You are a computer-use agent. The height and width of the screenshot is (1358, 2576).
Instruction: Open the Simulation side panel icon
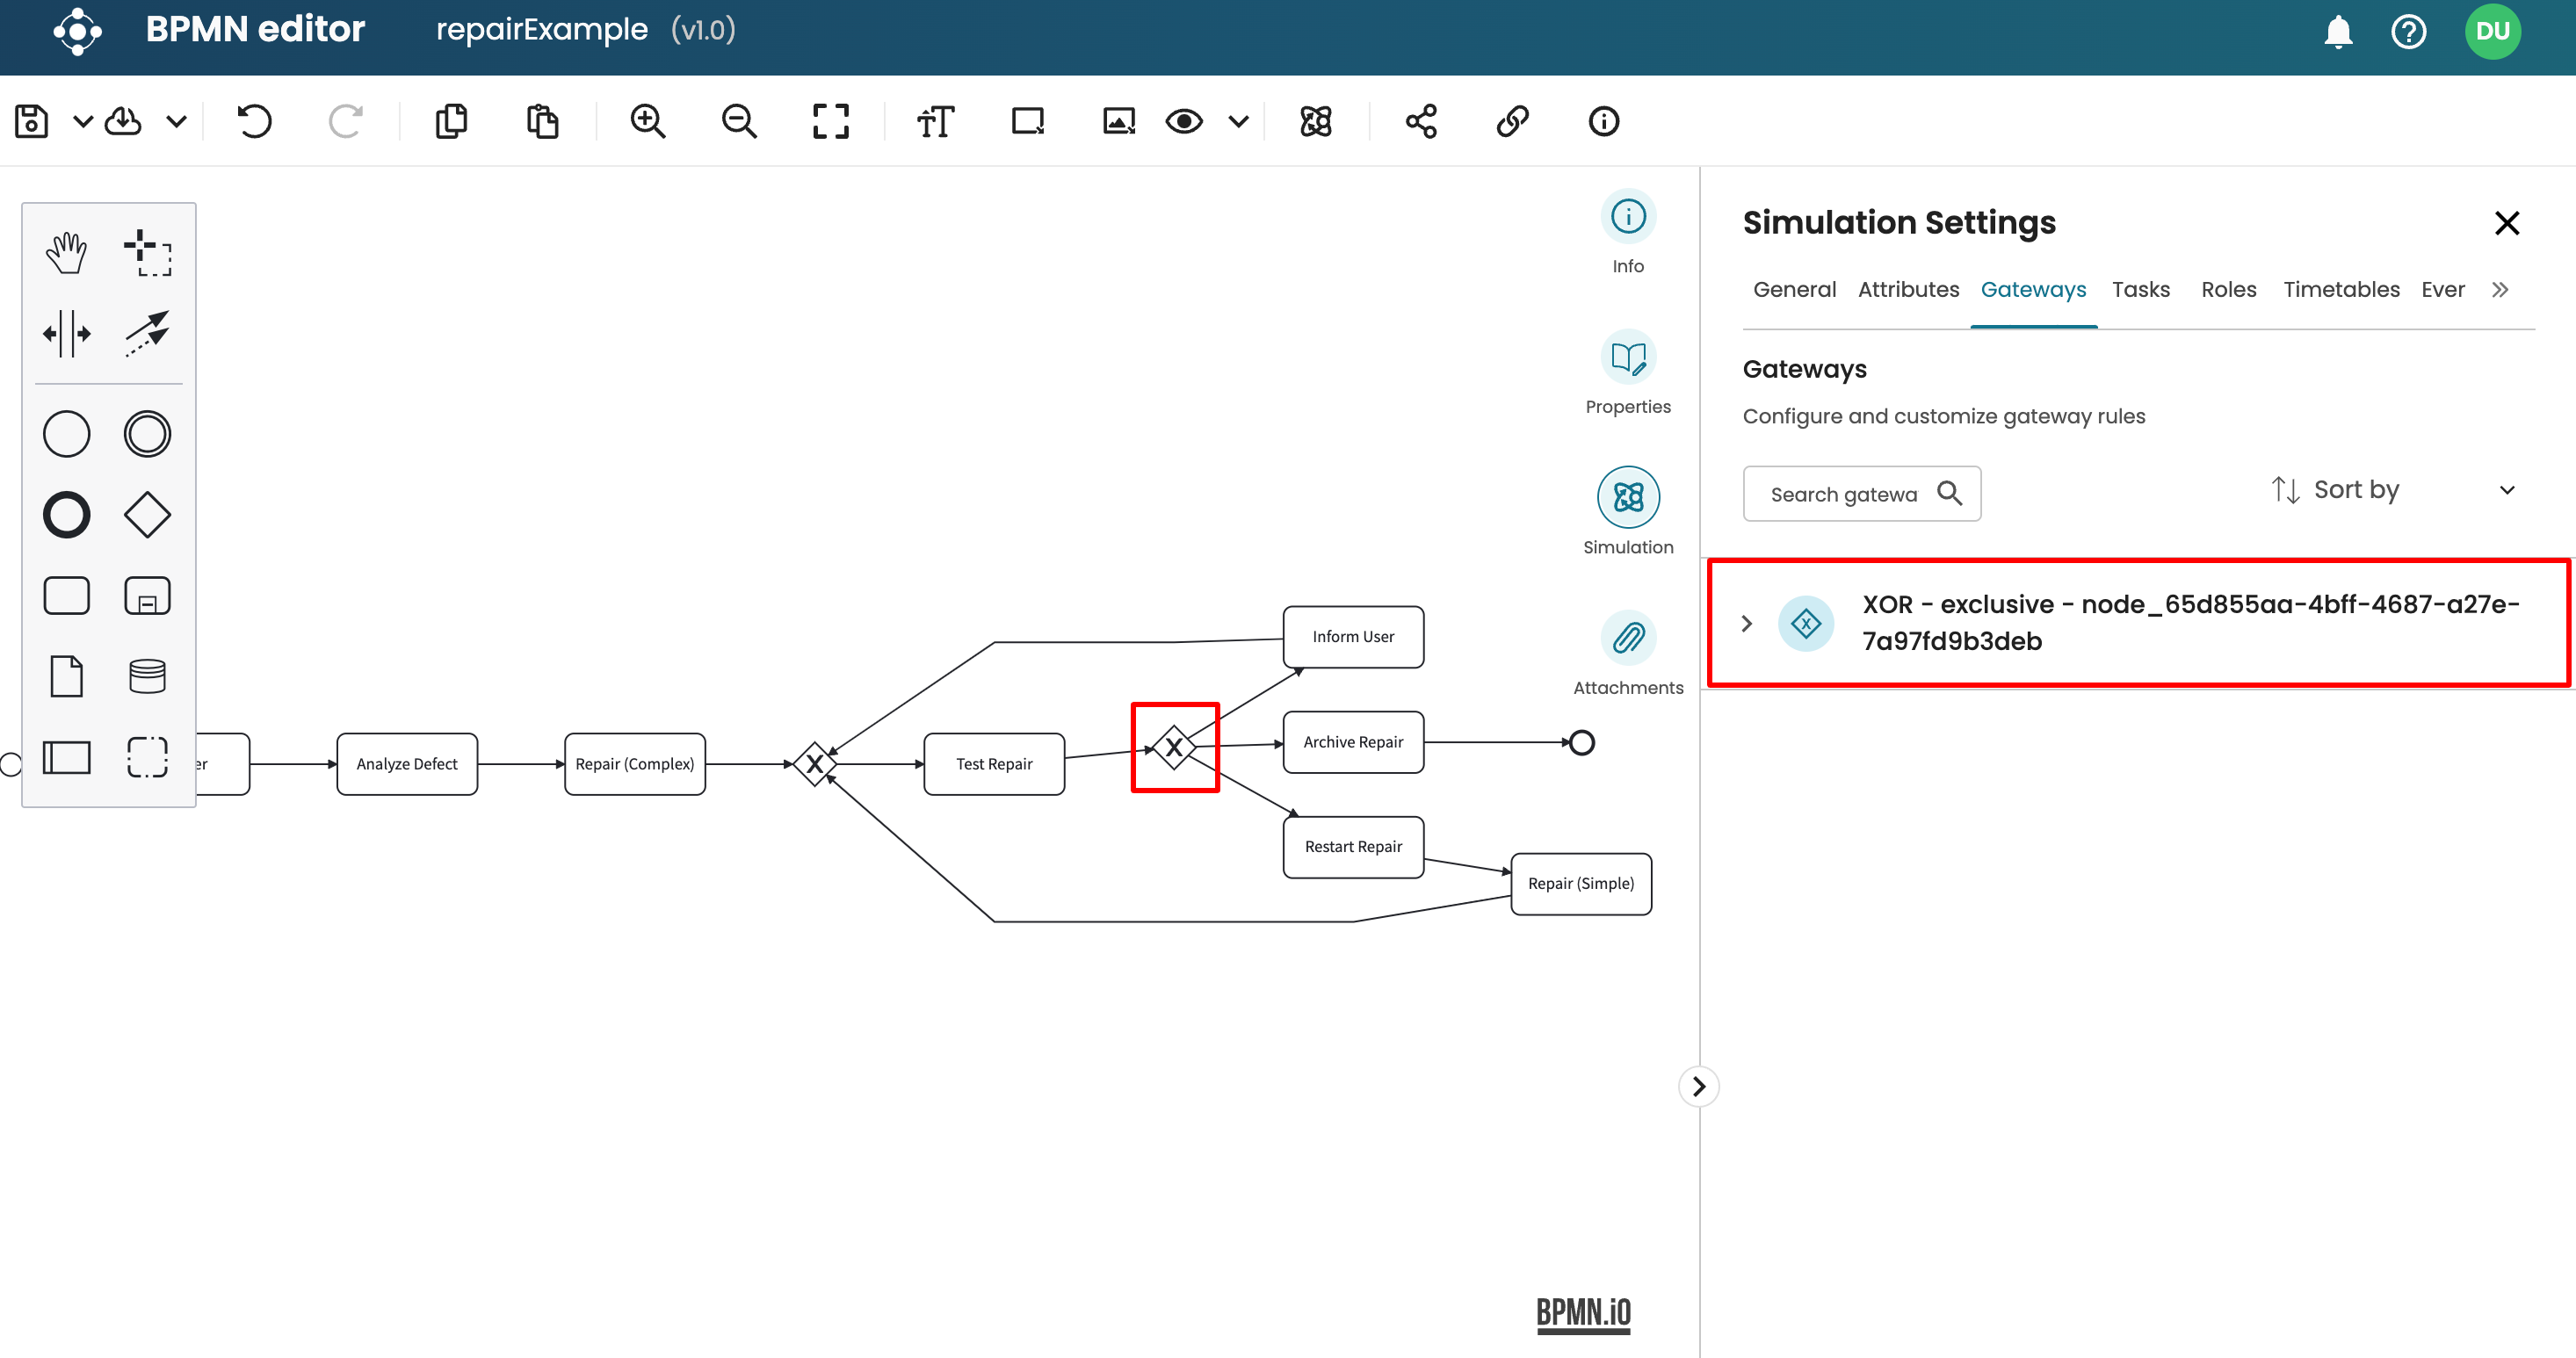[x=1627, y=497]
